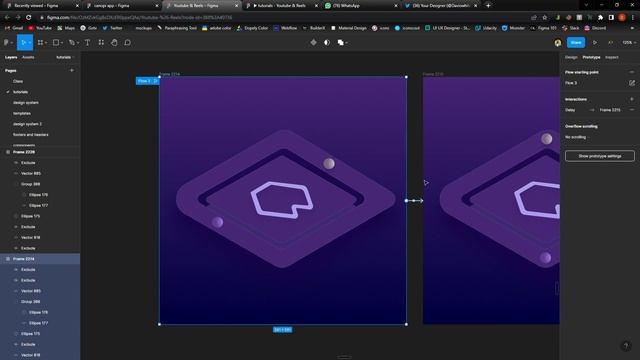
Task: Switch to the WhatsApp browser tab
Action: click(361, 6)
